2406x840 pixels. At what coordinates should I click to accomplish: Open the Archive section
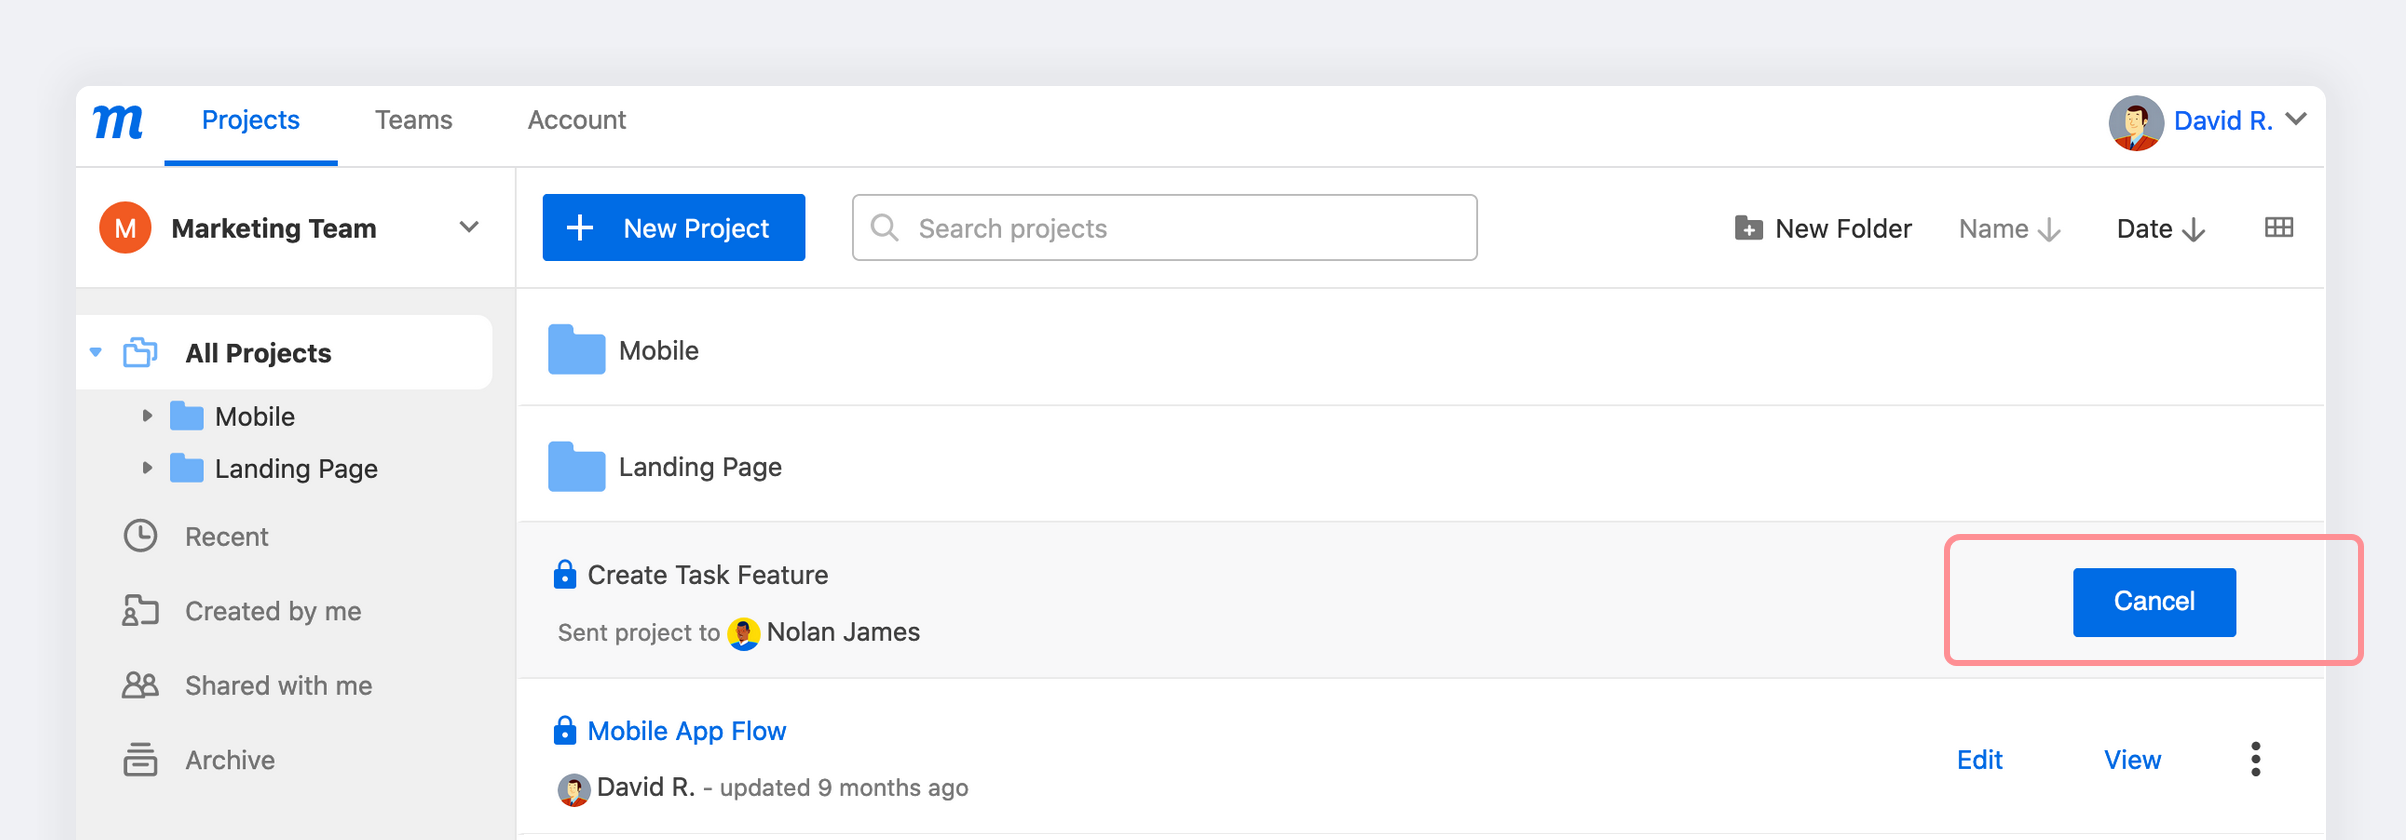[x=229, y=760]
